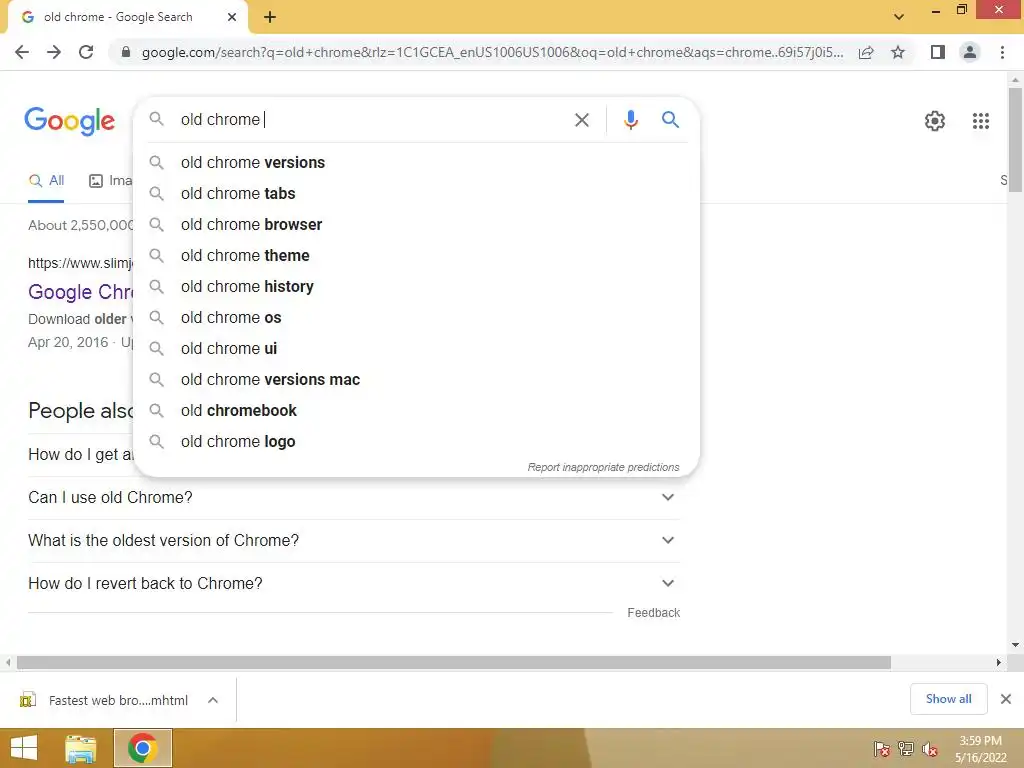The width and height of the screenshot is (1024, 768).
Task: Choose suggestion 'old chrome browser'
Action: (416, 225)
